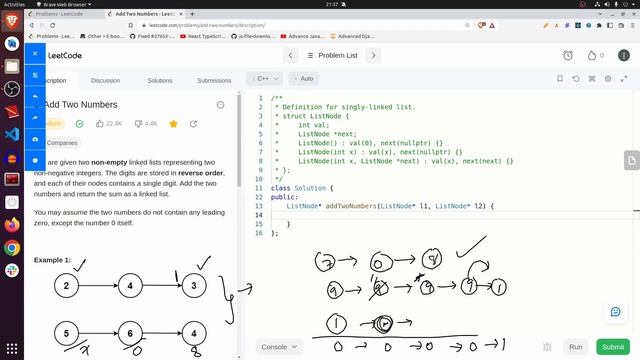
Task: Click camera screenshot icon in blue toolbar
Action: 35,139
